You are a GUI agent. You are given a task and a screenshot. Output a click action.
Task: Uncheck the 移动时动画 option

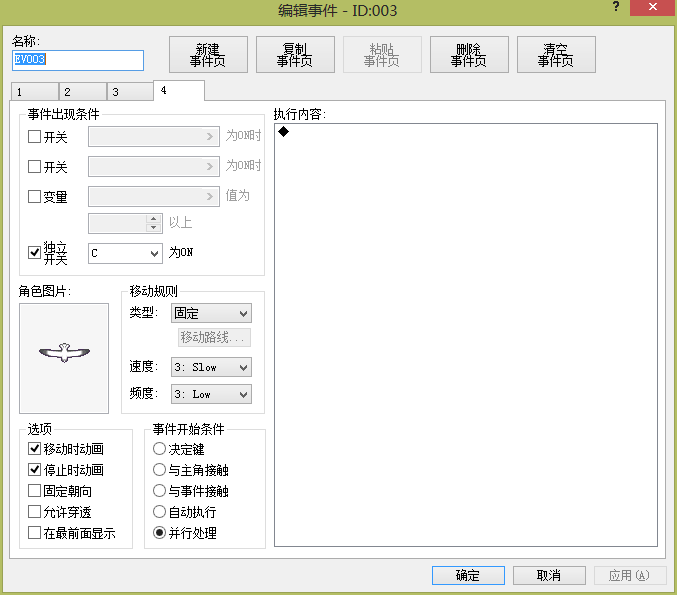pyautogui.click(x=34, y=449)
